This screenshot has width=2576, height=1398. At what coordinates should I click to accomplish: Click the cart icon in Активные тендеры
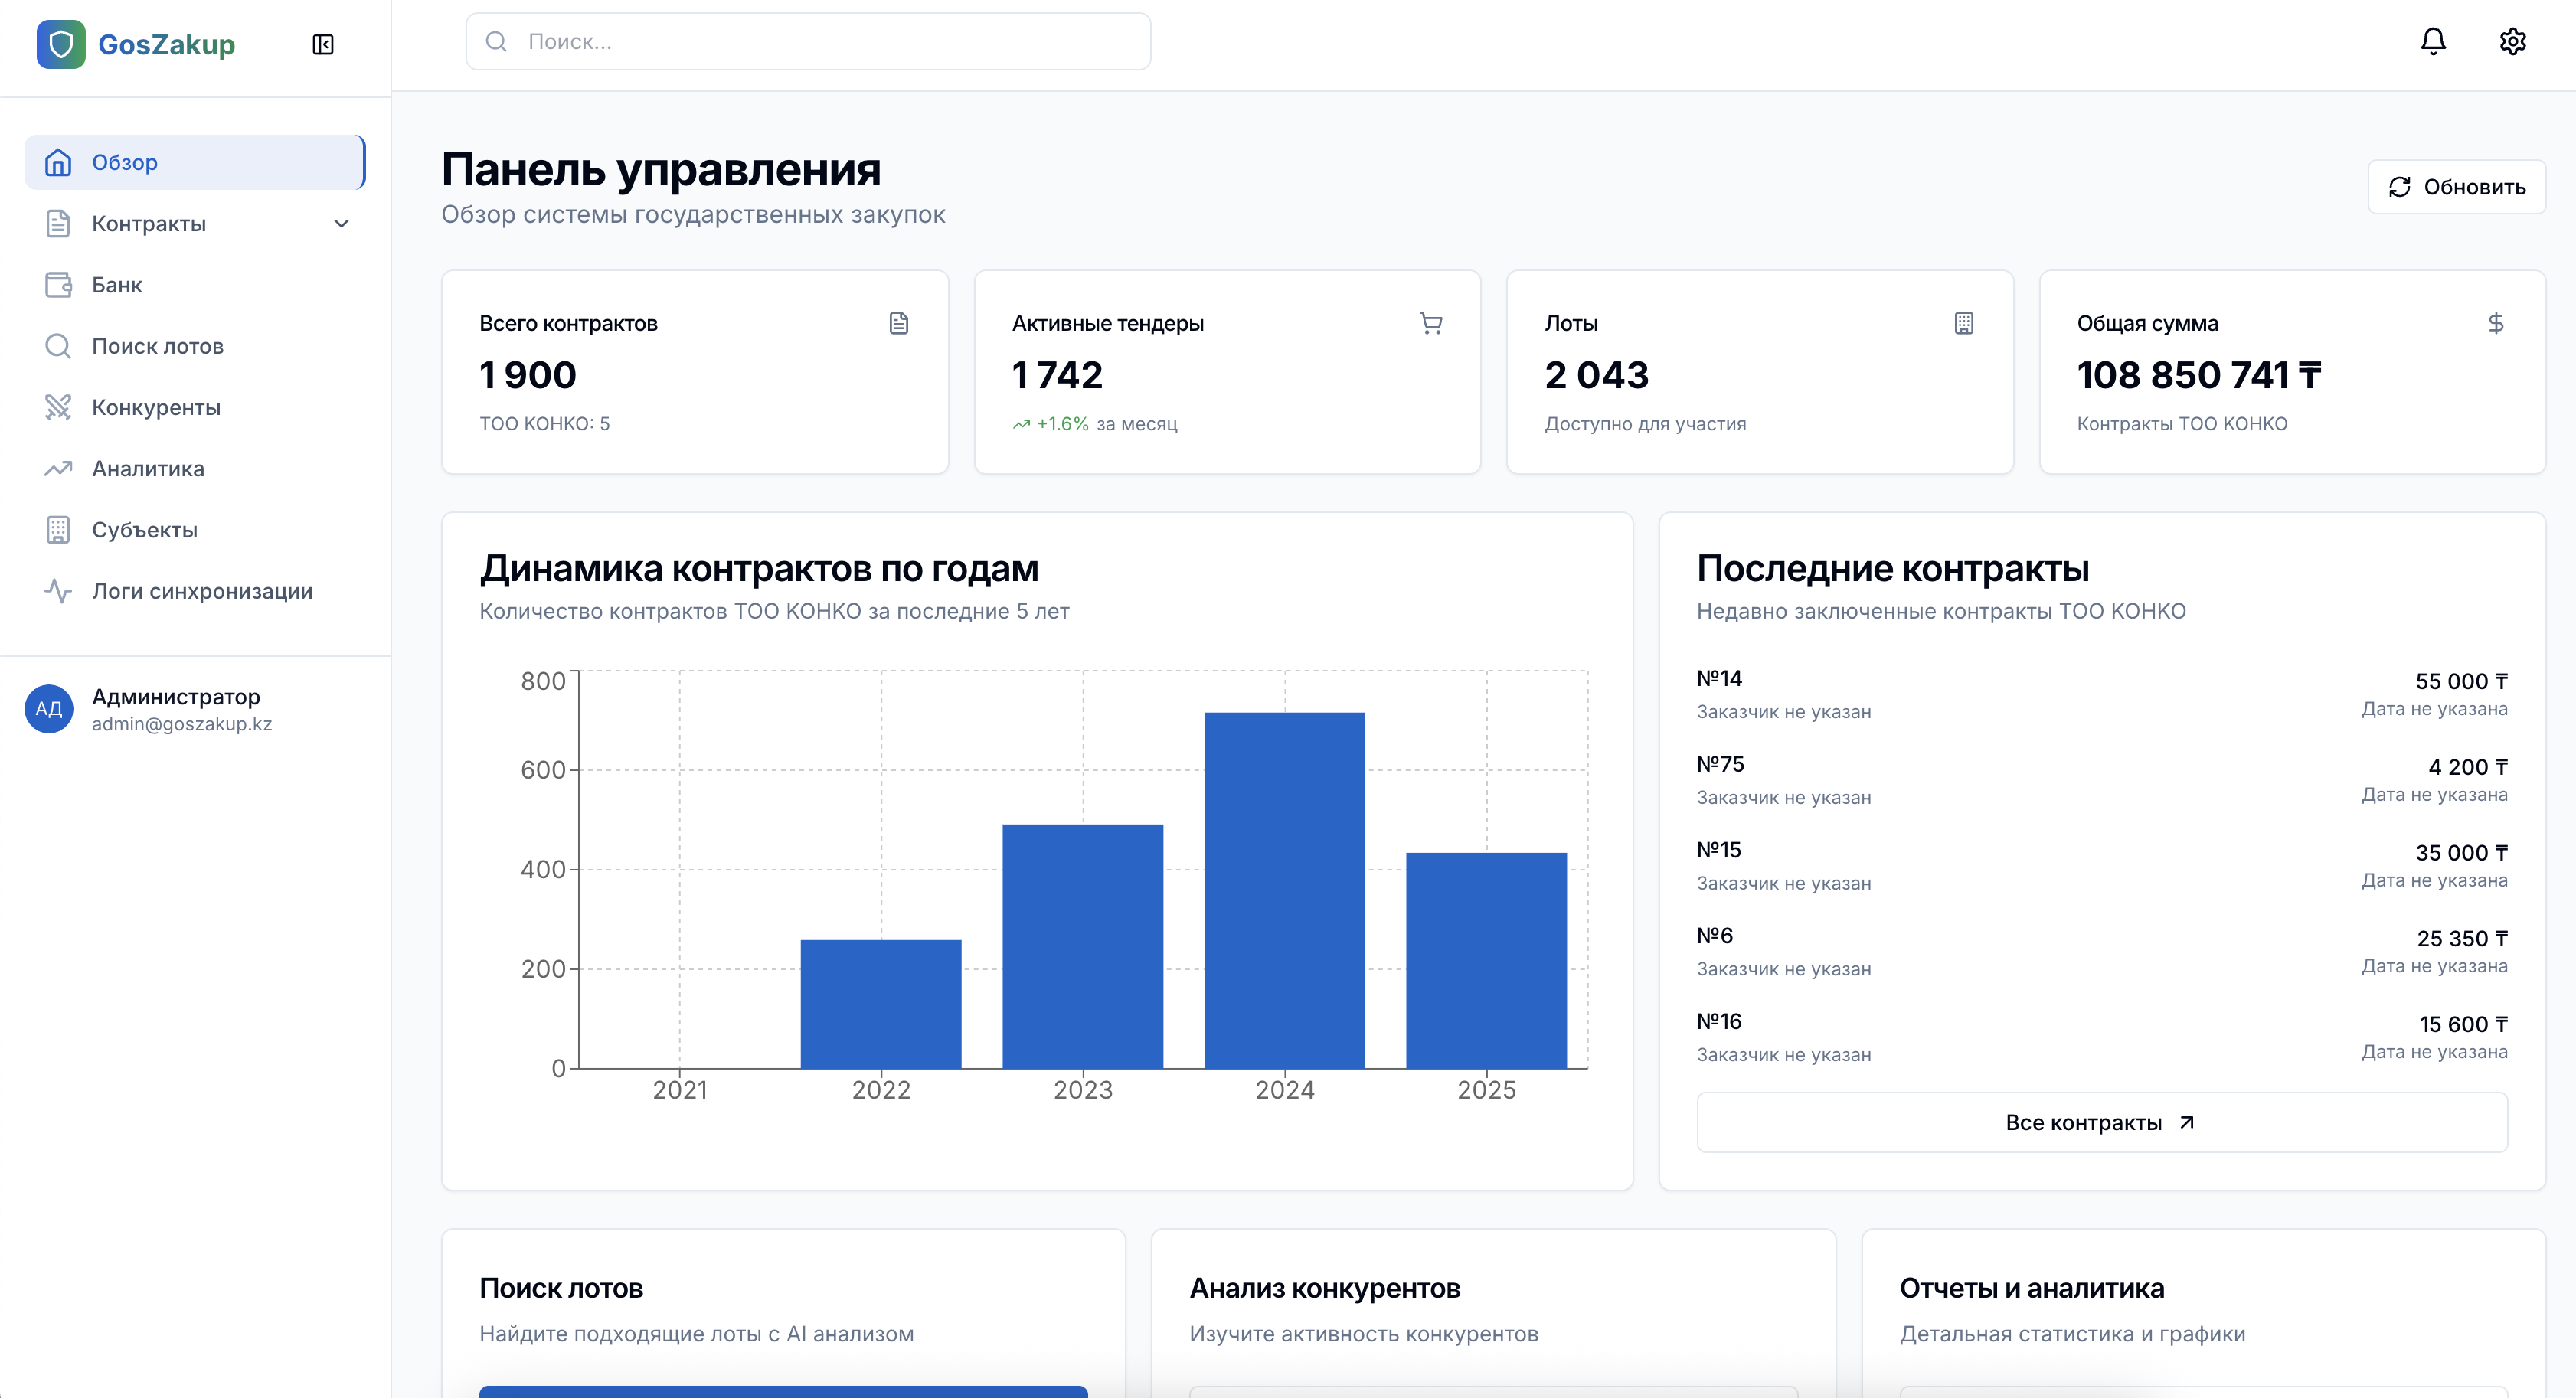click(1431, 323)
